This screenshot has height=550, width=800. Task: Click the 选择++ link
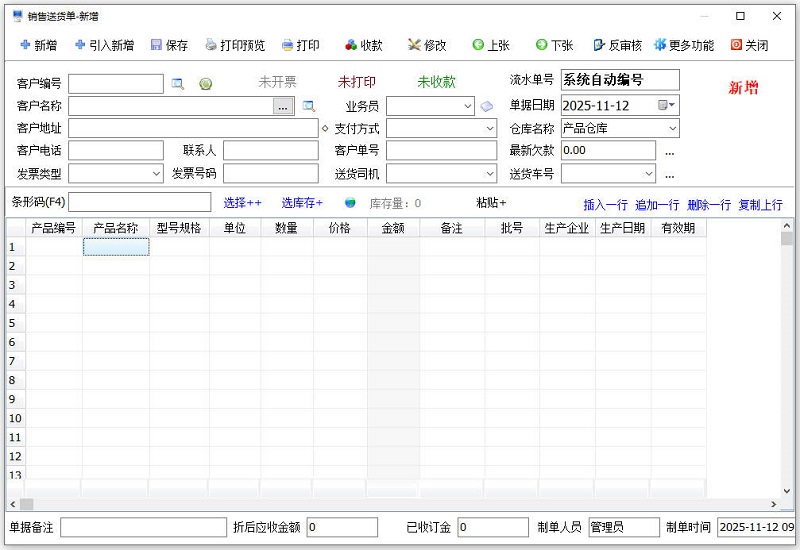pyautogui.click(x=243, y=203)
